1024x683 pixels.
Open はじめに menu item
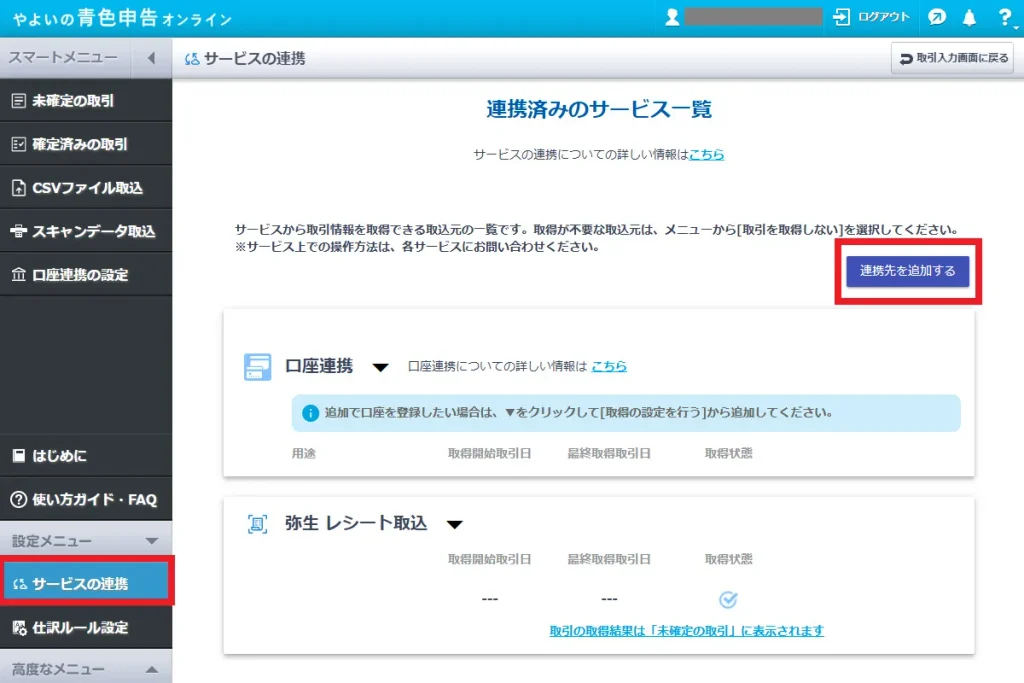(x=86, y=456)
